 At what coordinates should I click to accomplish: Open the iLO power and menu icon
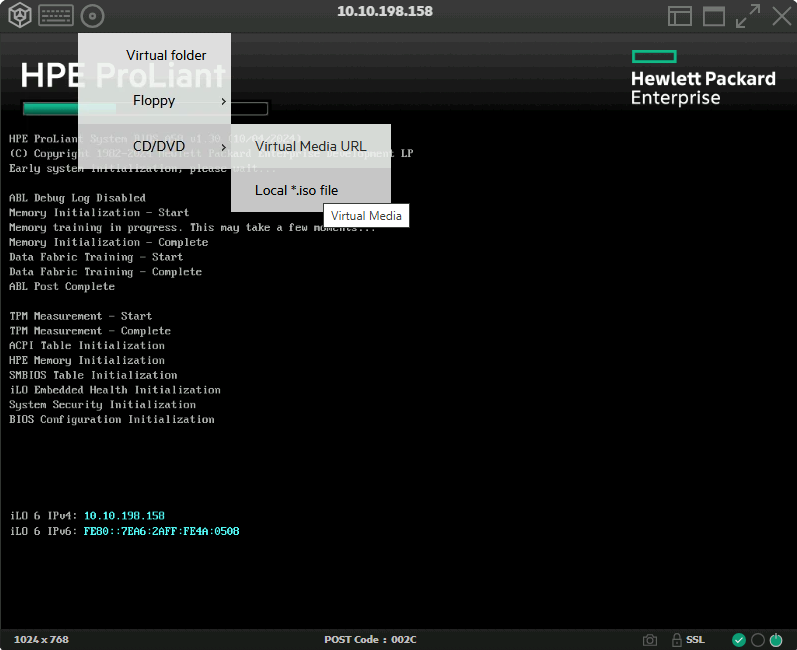click(x=20, y=15)
